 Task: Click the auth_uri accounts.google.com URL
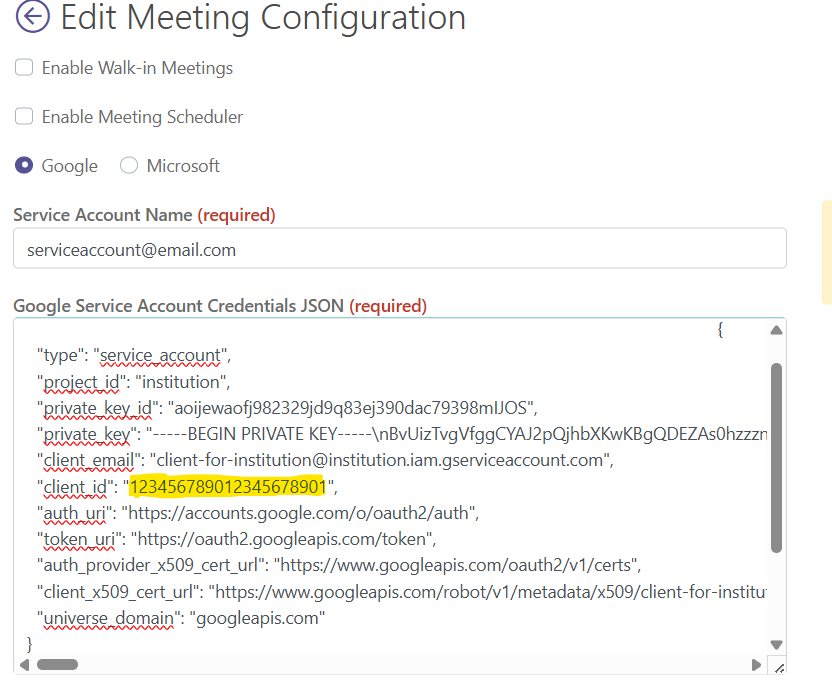300,513
